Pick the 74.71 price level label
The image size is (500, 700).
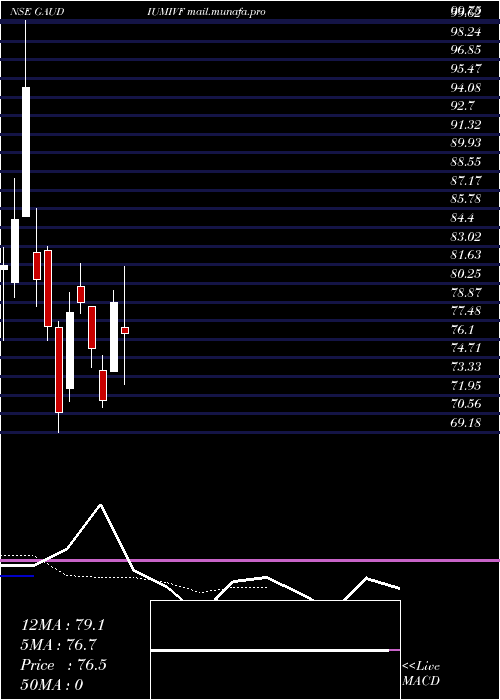(x=466, y=348)
